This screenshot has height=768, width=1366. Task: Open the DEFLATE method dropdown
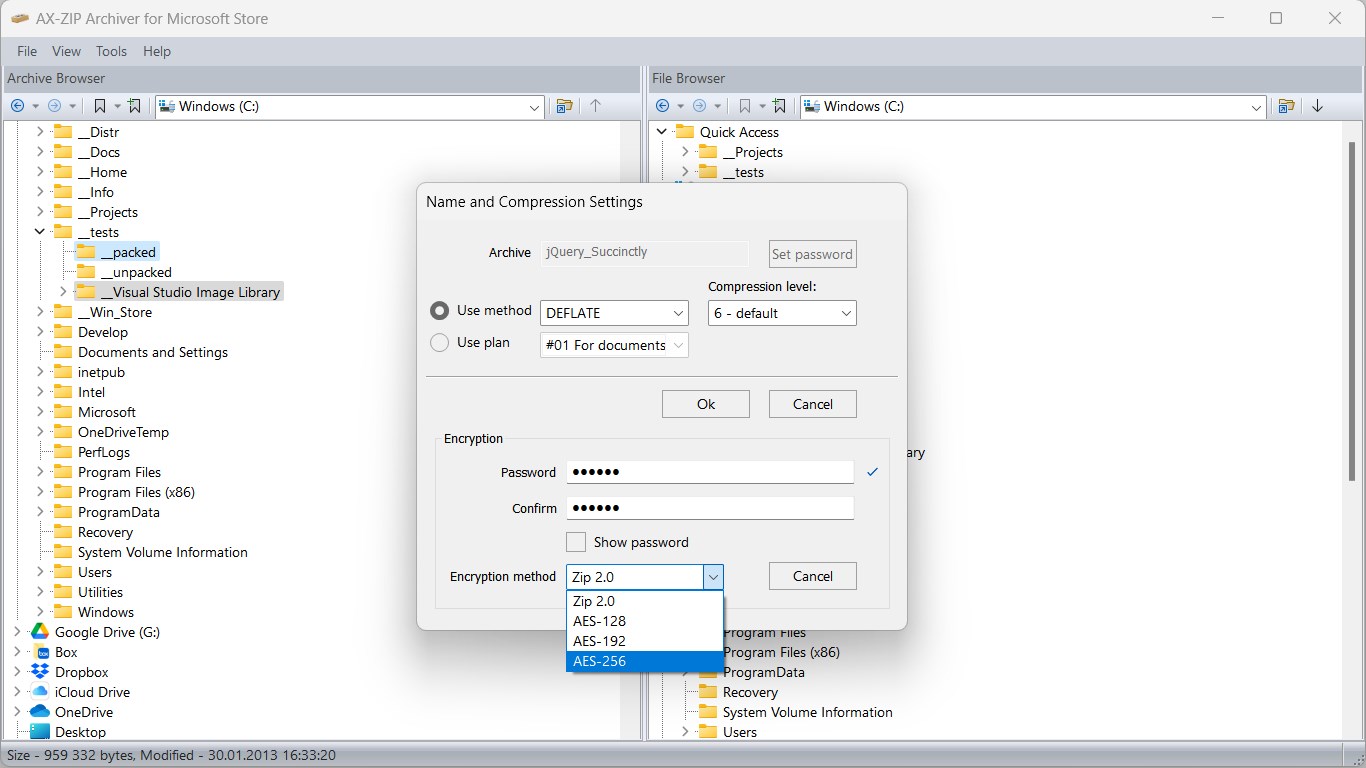(614, 313)
